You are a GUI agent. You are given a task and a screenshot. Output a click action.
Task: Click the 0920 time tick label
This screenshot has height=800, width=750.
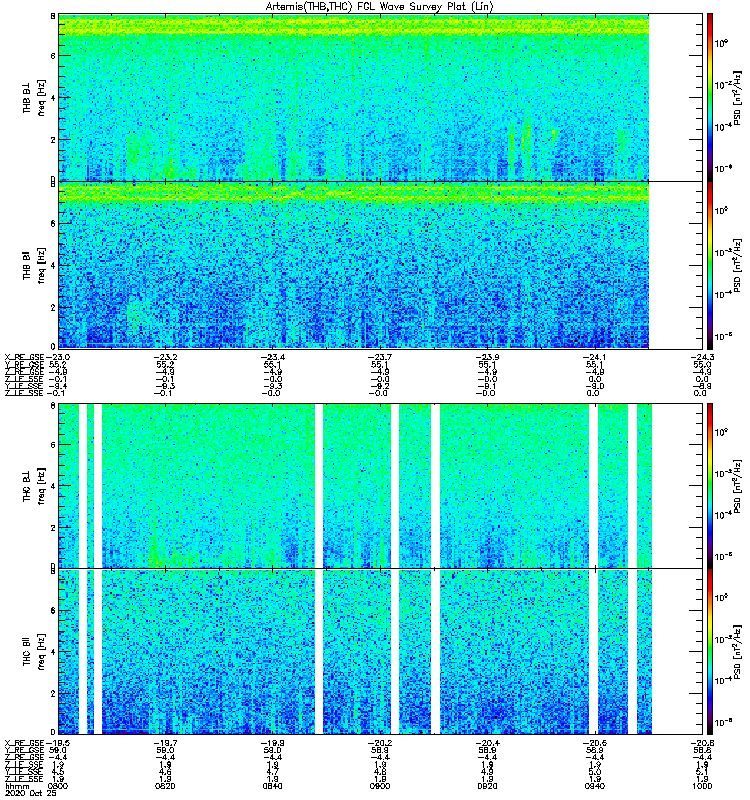coord(487,786)
